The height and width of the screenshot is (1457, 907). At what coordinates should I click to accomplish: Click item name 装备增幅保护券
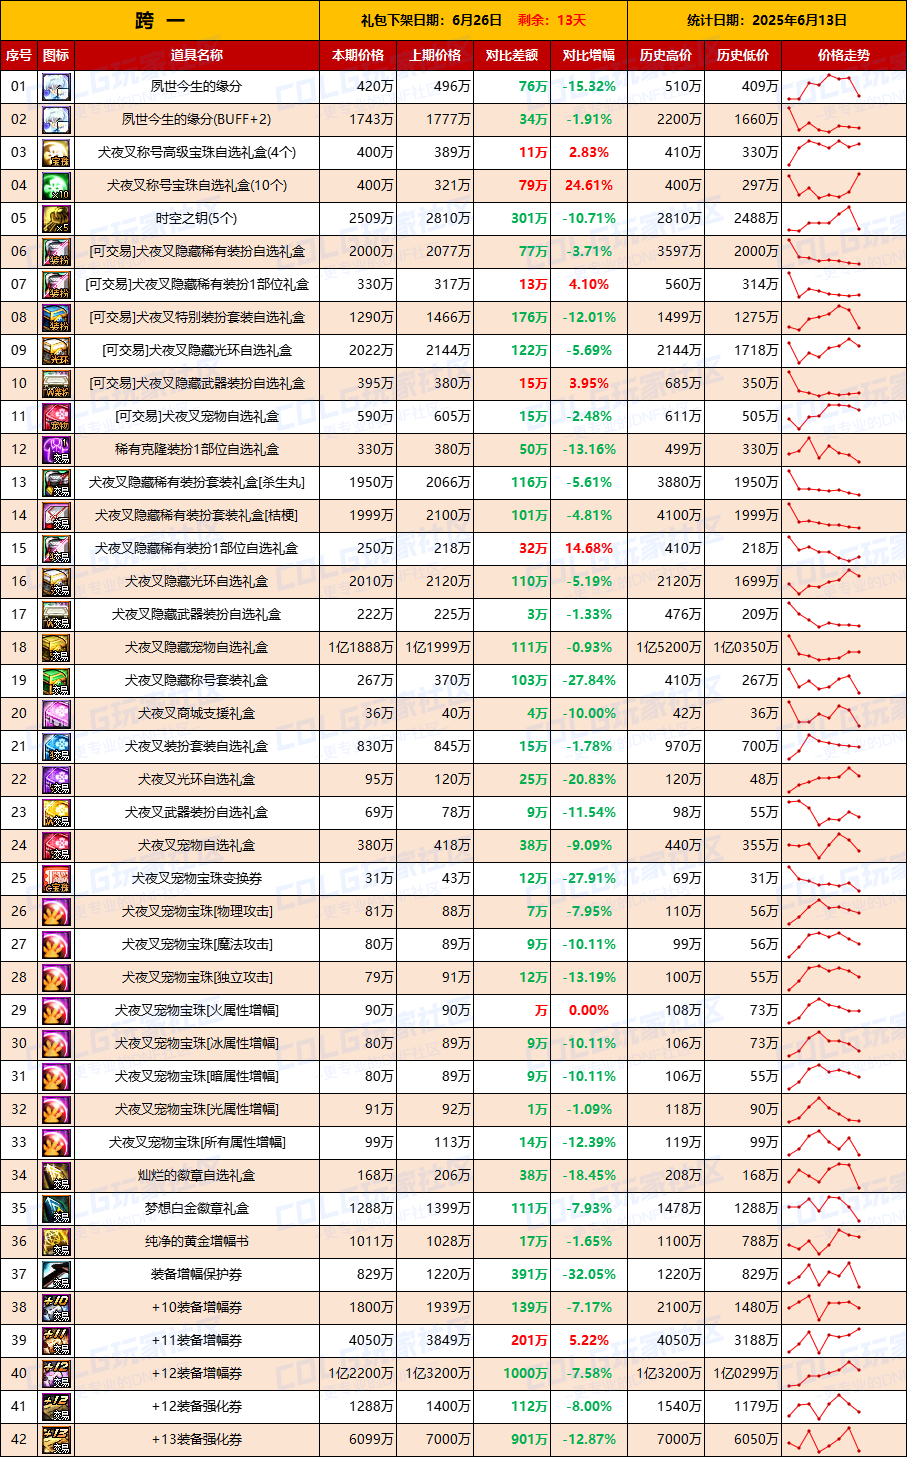pos(197,1274)
